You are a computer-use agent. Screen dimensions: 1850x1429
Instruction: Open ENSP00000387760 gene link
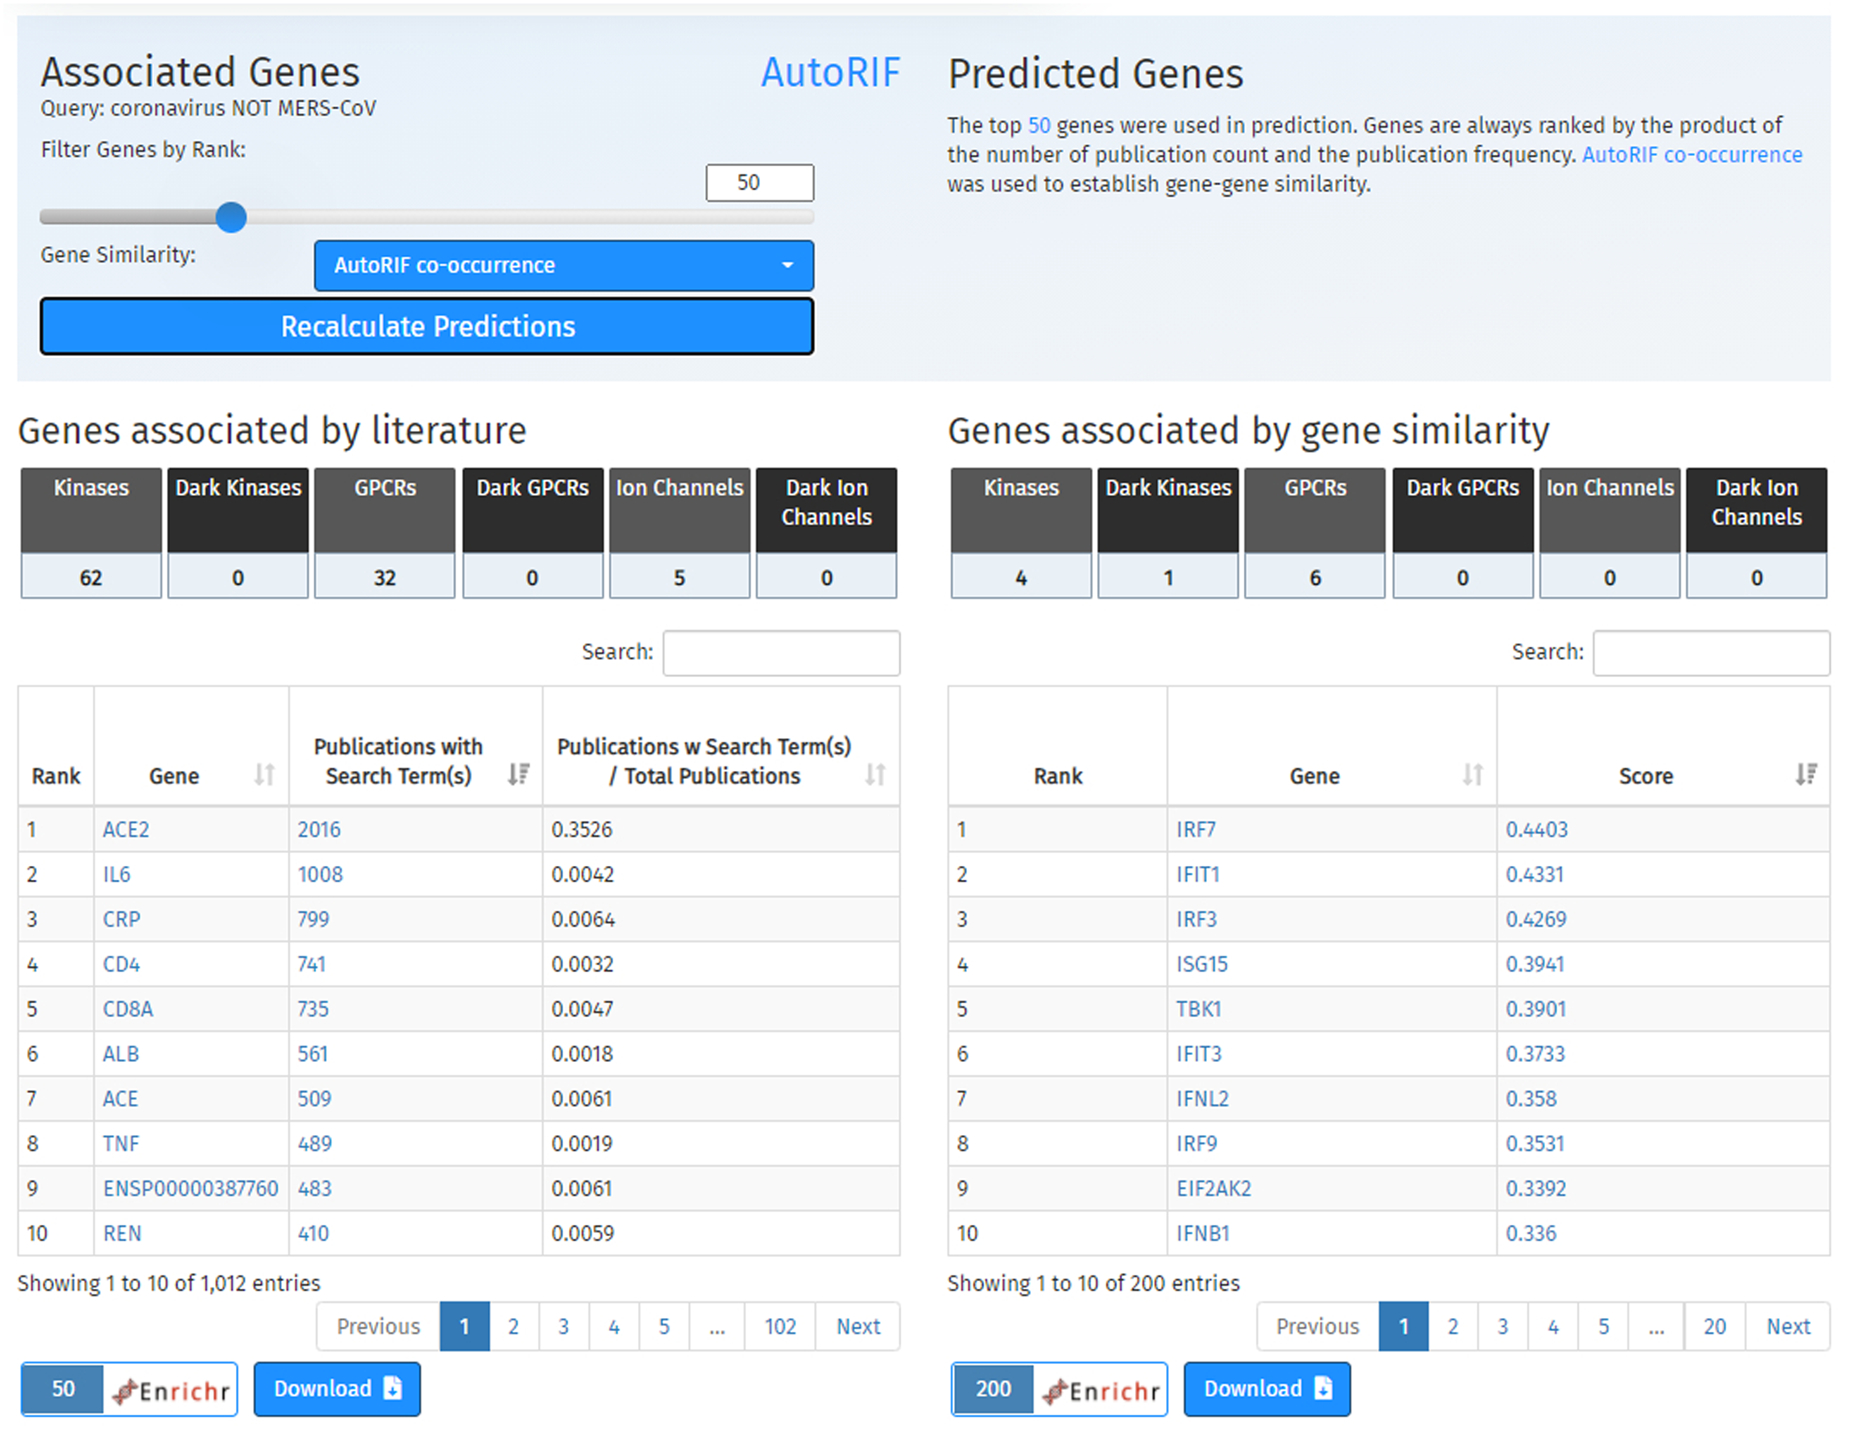click(191, 1189)
